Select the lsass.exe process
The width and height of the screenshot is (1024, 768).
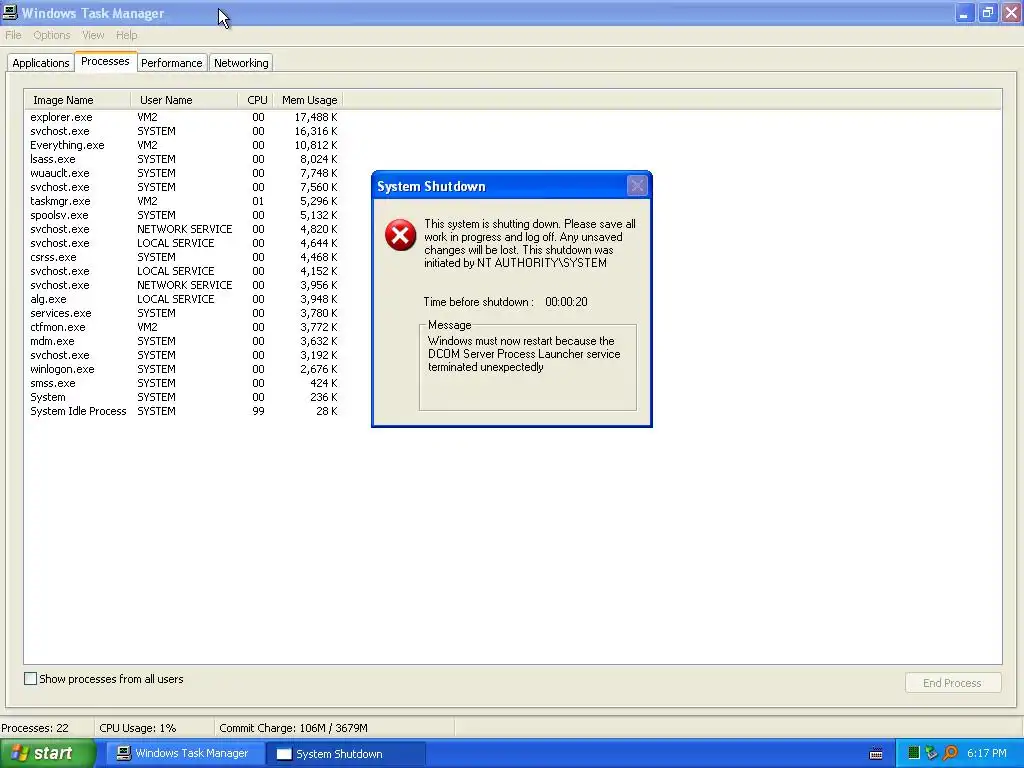click(x=184, y=159)
